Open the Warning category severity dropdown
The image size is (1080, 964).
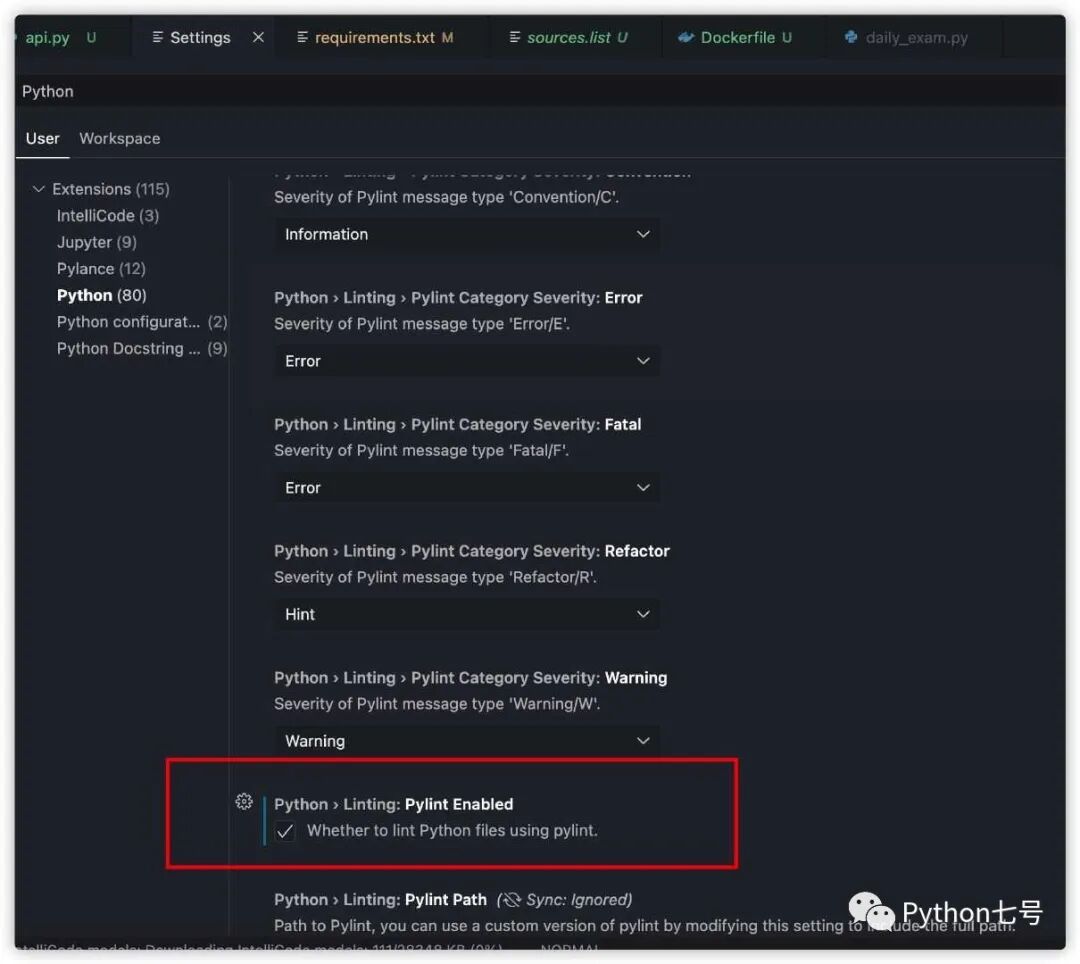(467, 741)
